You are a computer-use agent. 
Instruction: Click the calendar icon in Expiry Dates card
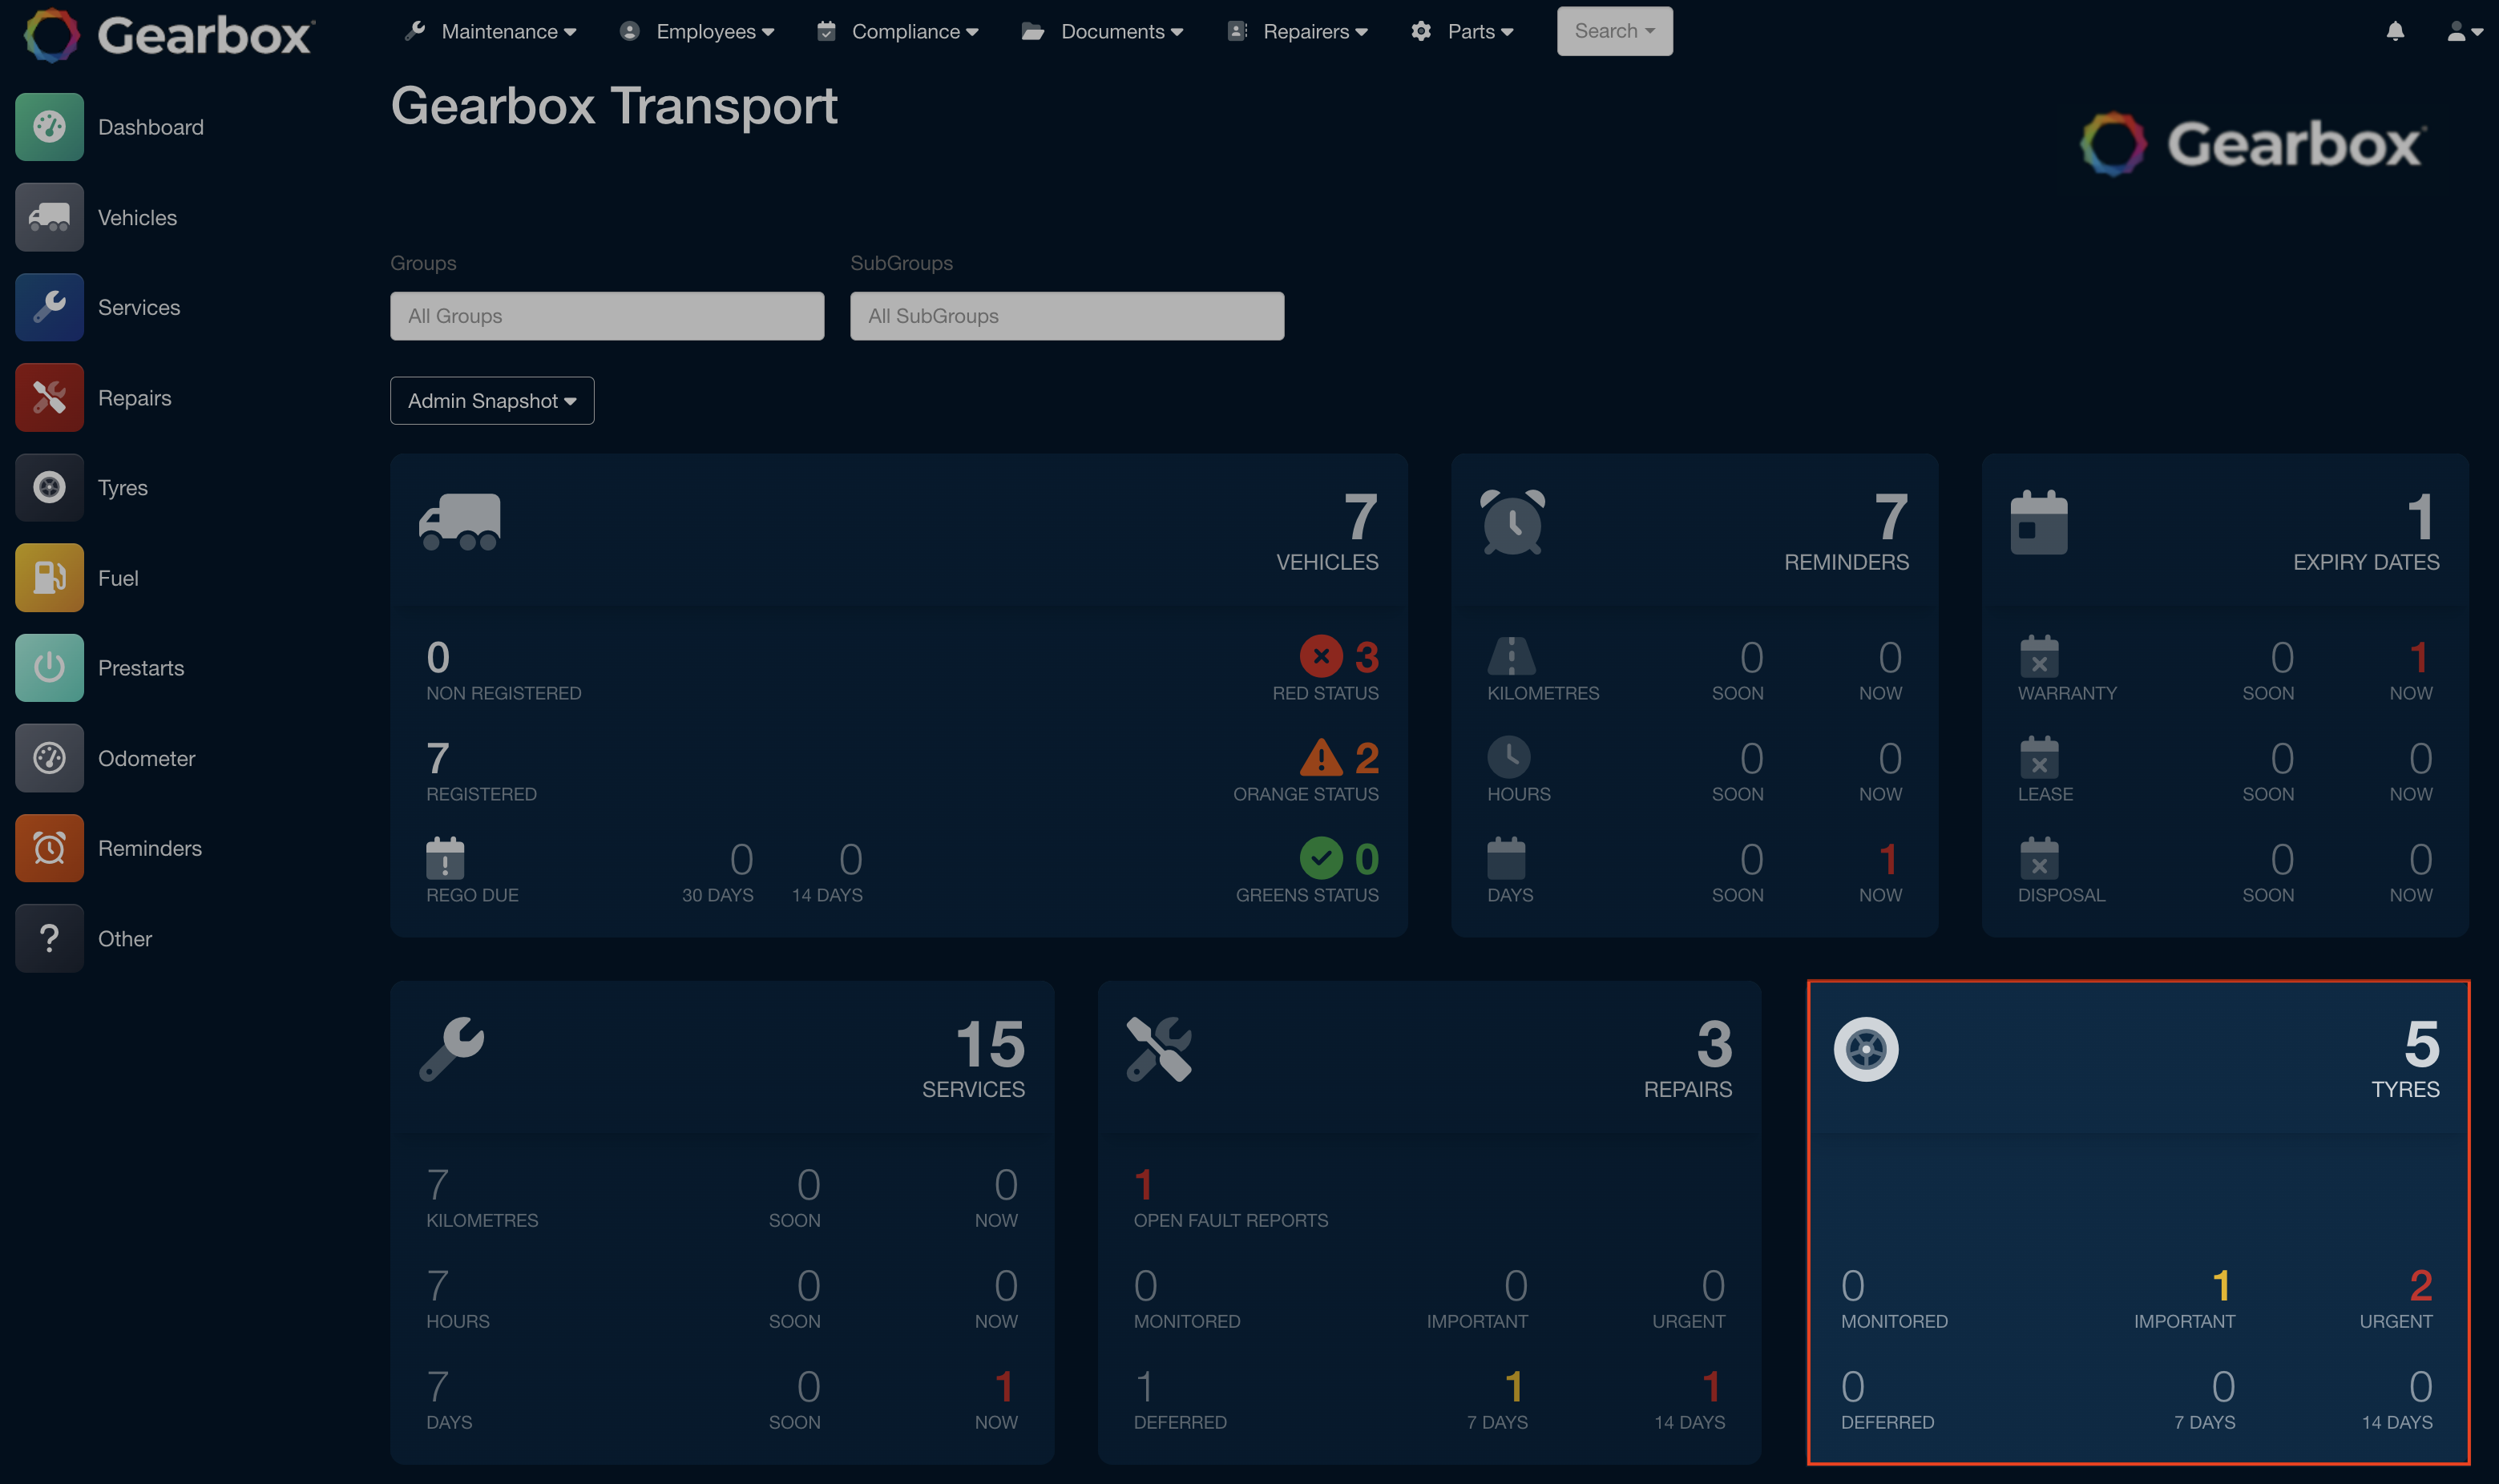pos(2039,521)
